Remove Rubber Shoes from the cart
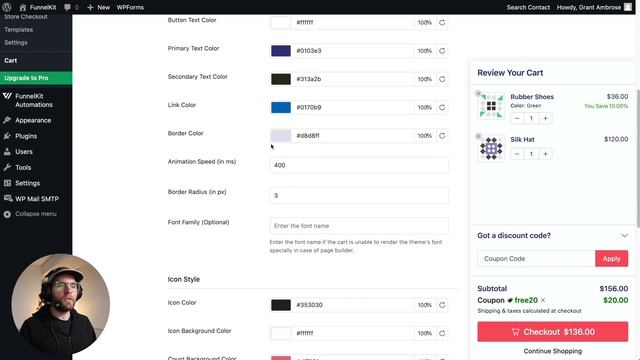Image resolution: width=640 pixels, height=360 pixels. click(x=478, y=93)
